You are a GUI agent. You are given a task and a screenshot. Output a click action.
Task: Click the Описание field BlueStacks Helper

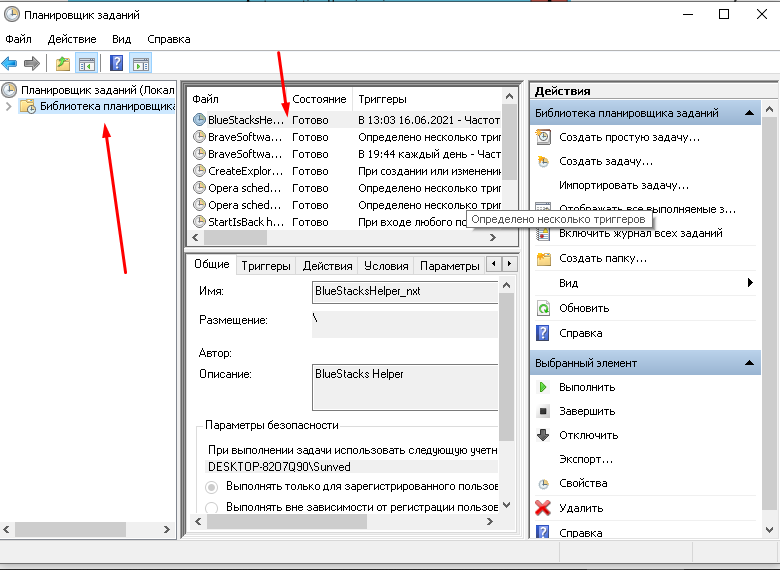[x=405, y=387]
